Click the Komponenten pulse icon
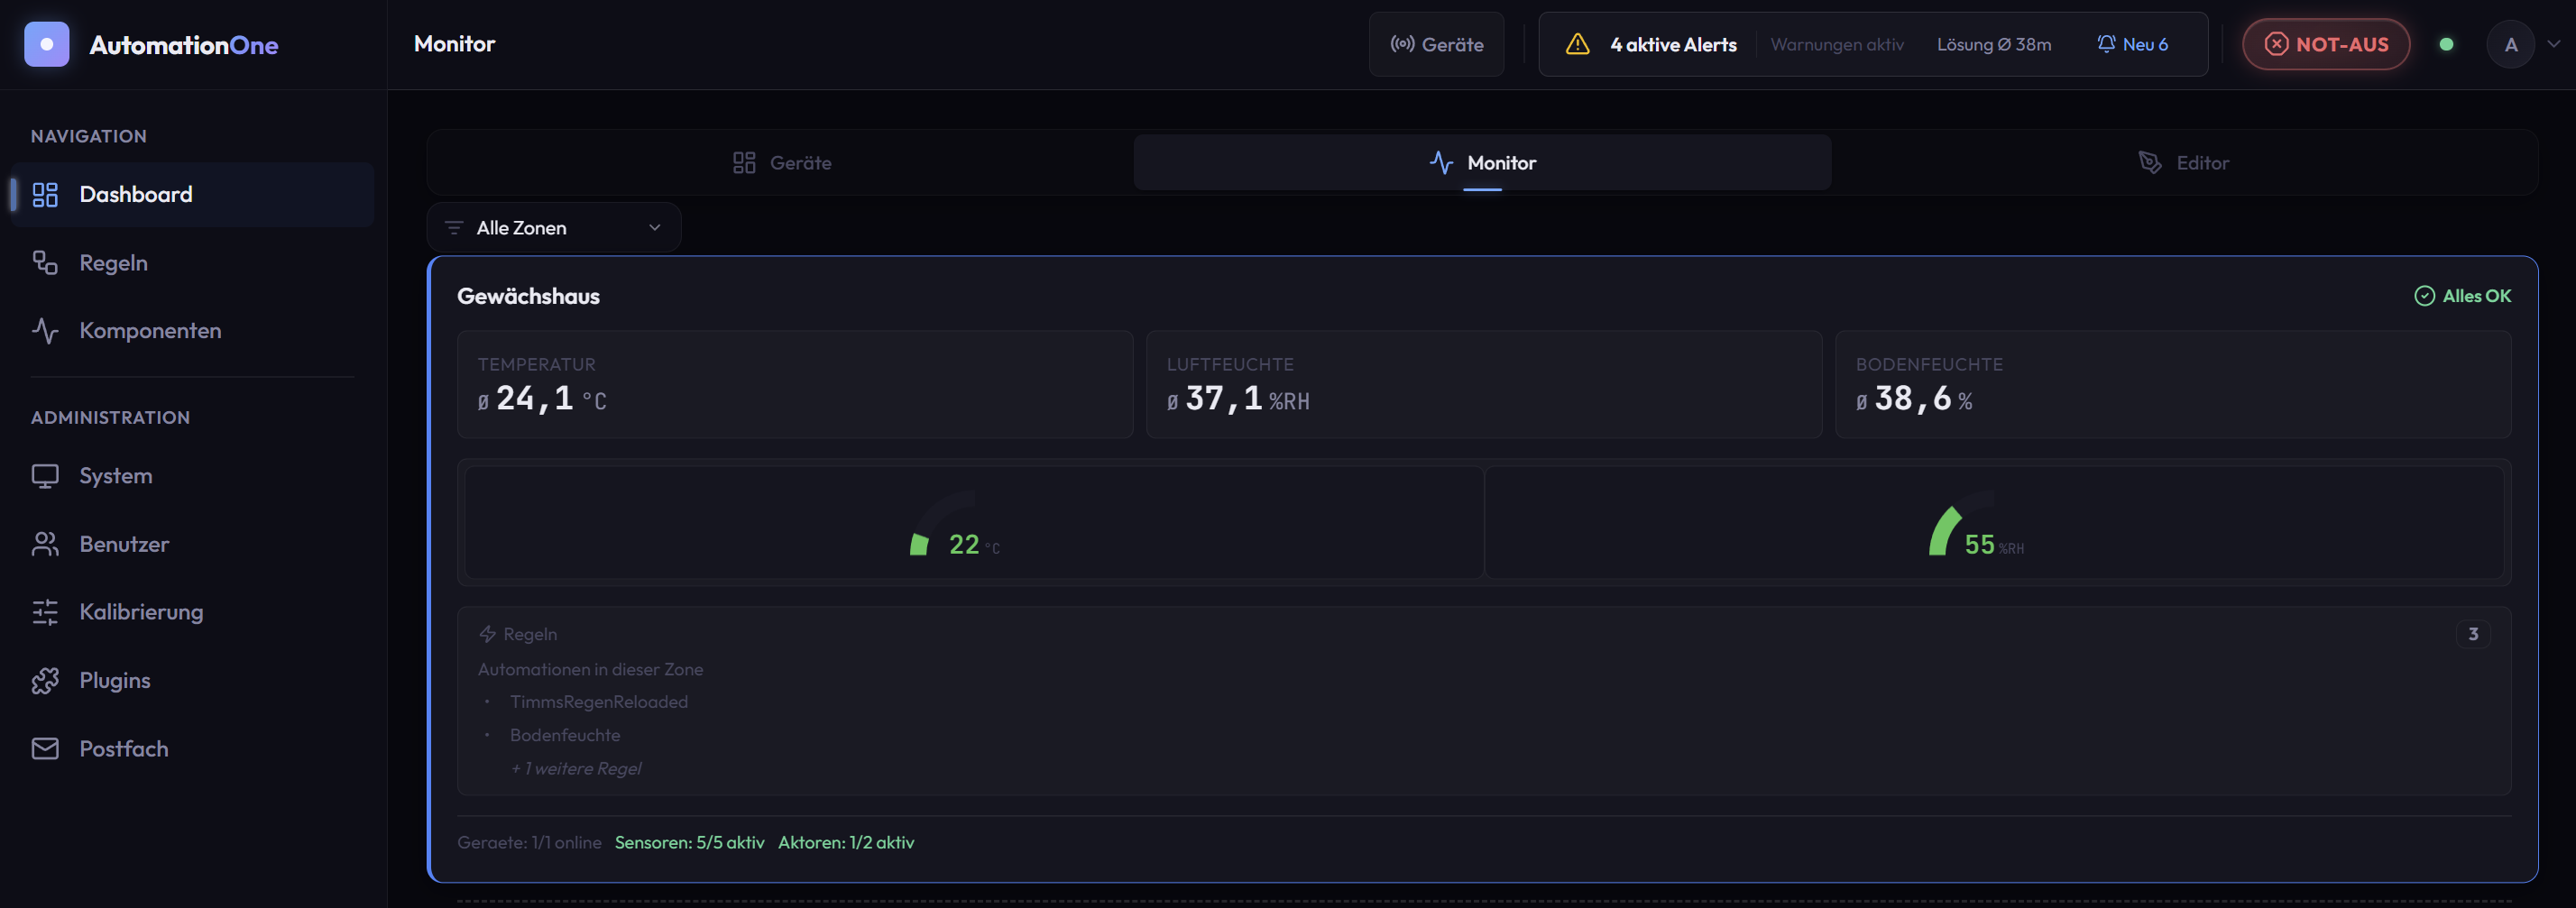 pyautogui.click(x=45, y=330)
